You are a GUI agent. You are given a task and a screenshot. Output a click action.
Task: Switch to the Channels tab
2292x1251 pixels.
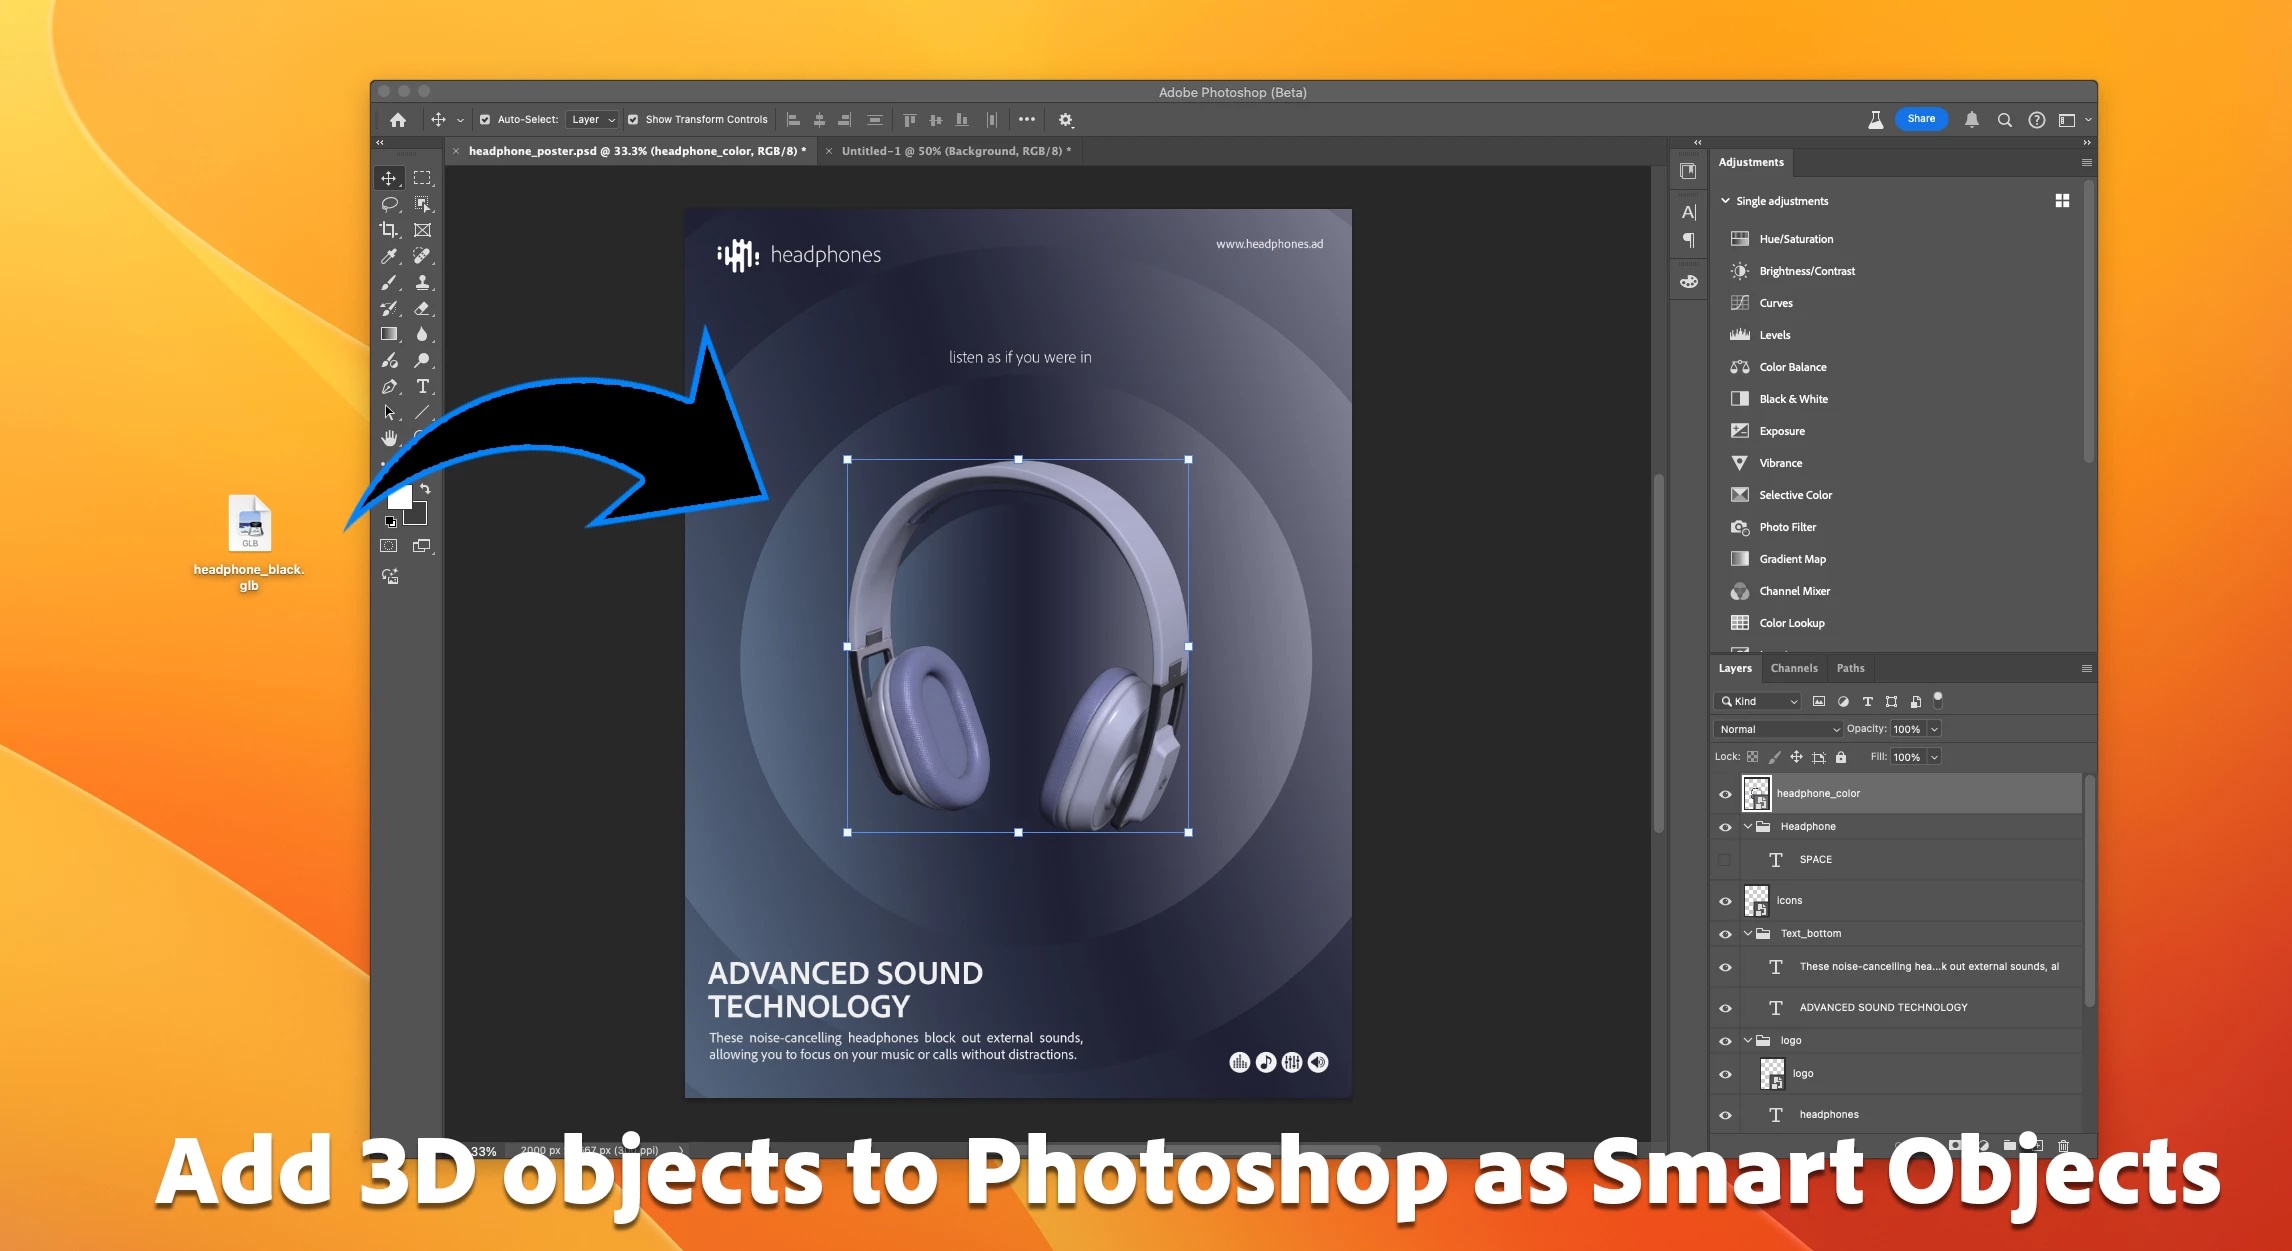(1793, 668)
